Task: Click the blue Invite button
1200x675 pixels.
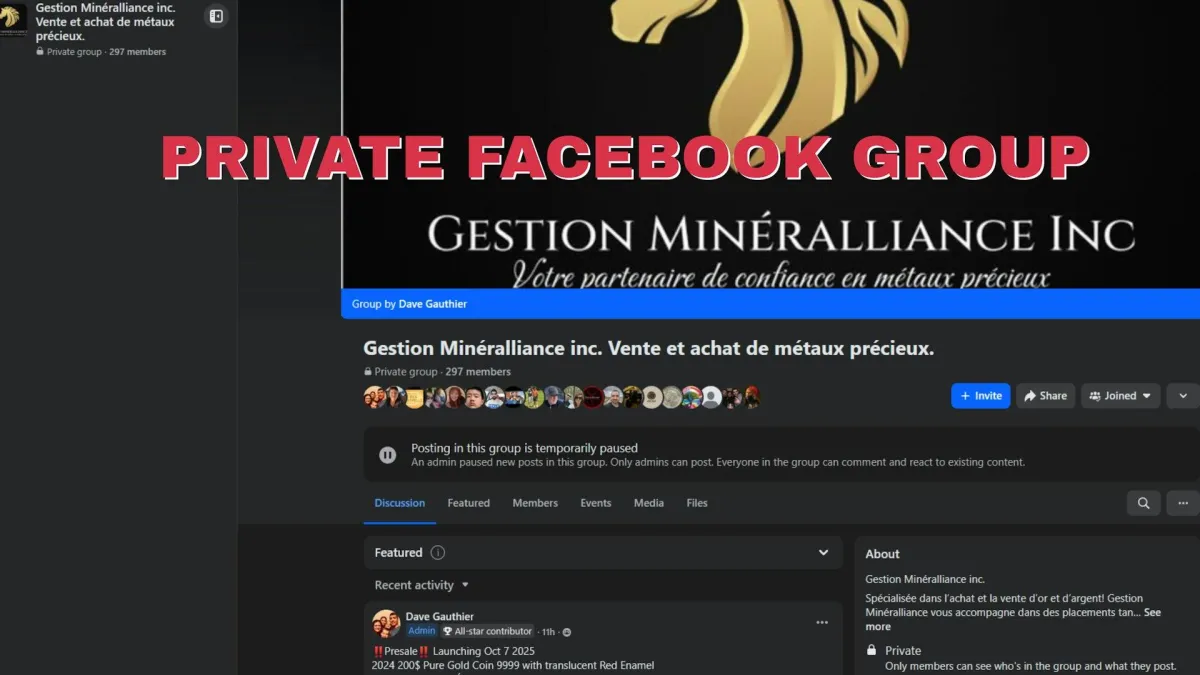Action: click(981, 396)
